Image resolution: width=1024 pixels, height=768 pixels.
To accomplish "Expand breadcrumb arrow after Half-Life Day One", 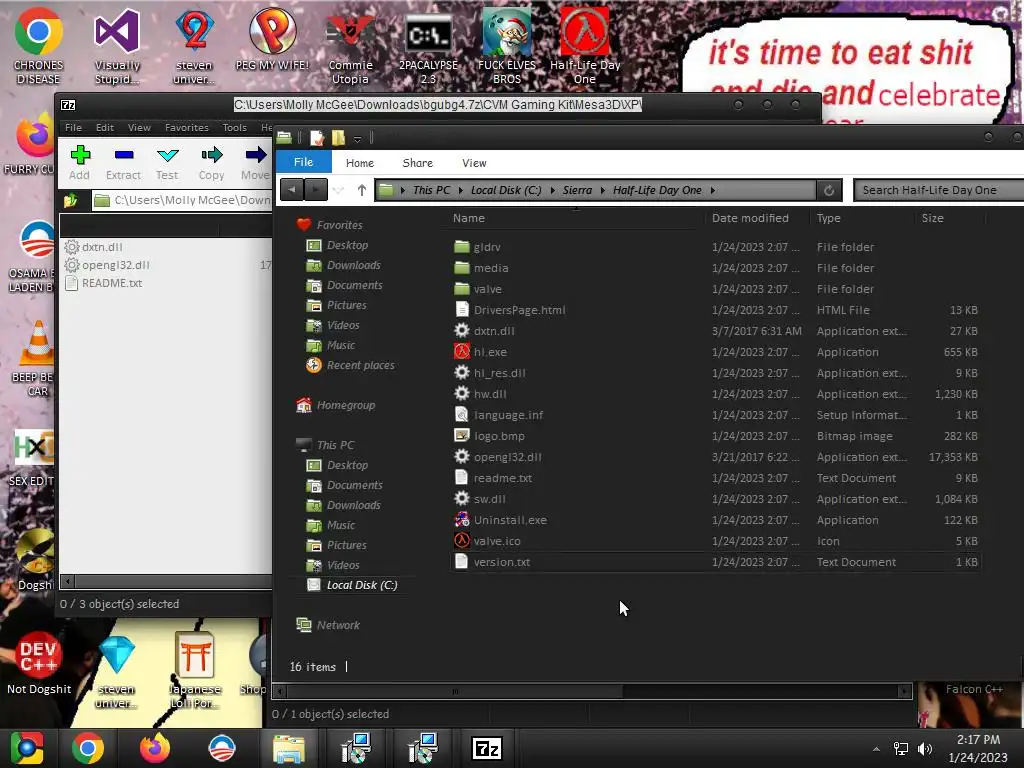I will 712,190.
